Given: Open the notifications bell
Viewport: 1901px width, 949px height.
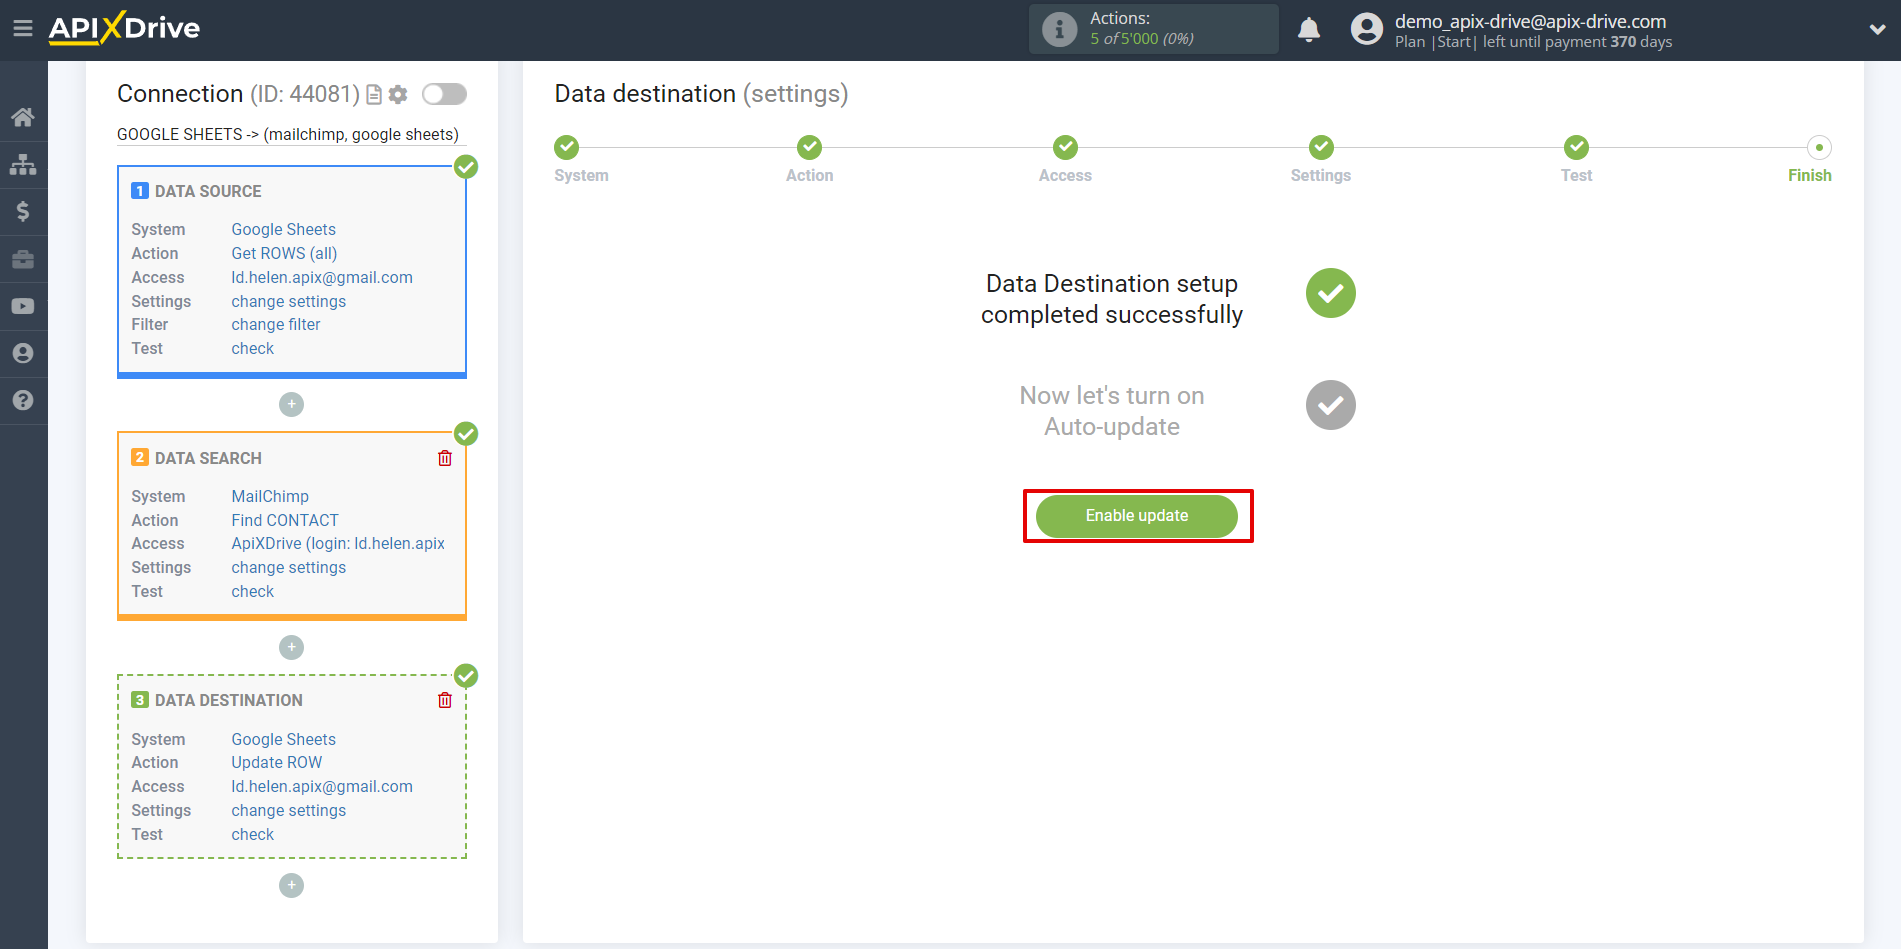Looking at the screenshot, I should [x=1309, y=29].
